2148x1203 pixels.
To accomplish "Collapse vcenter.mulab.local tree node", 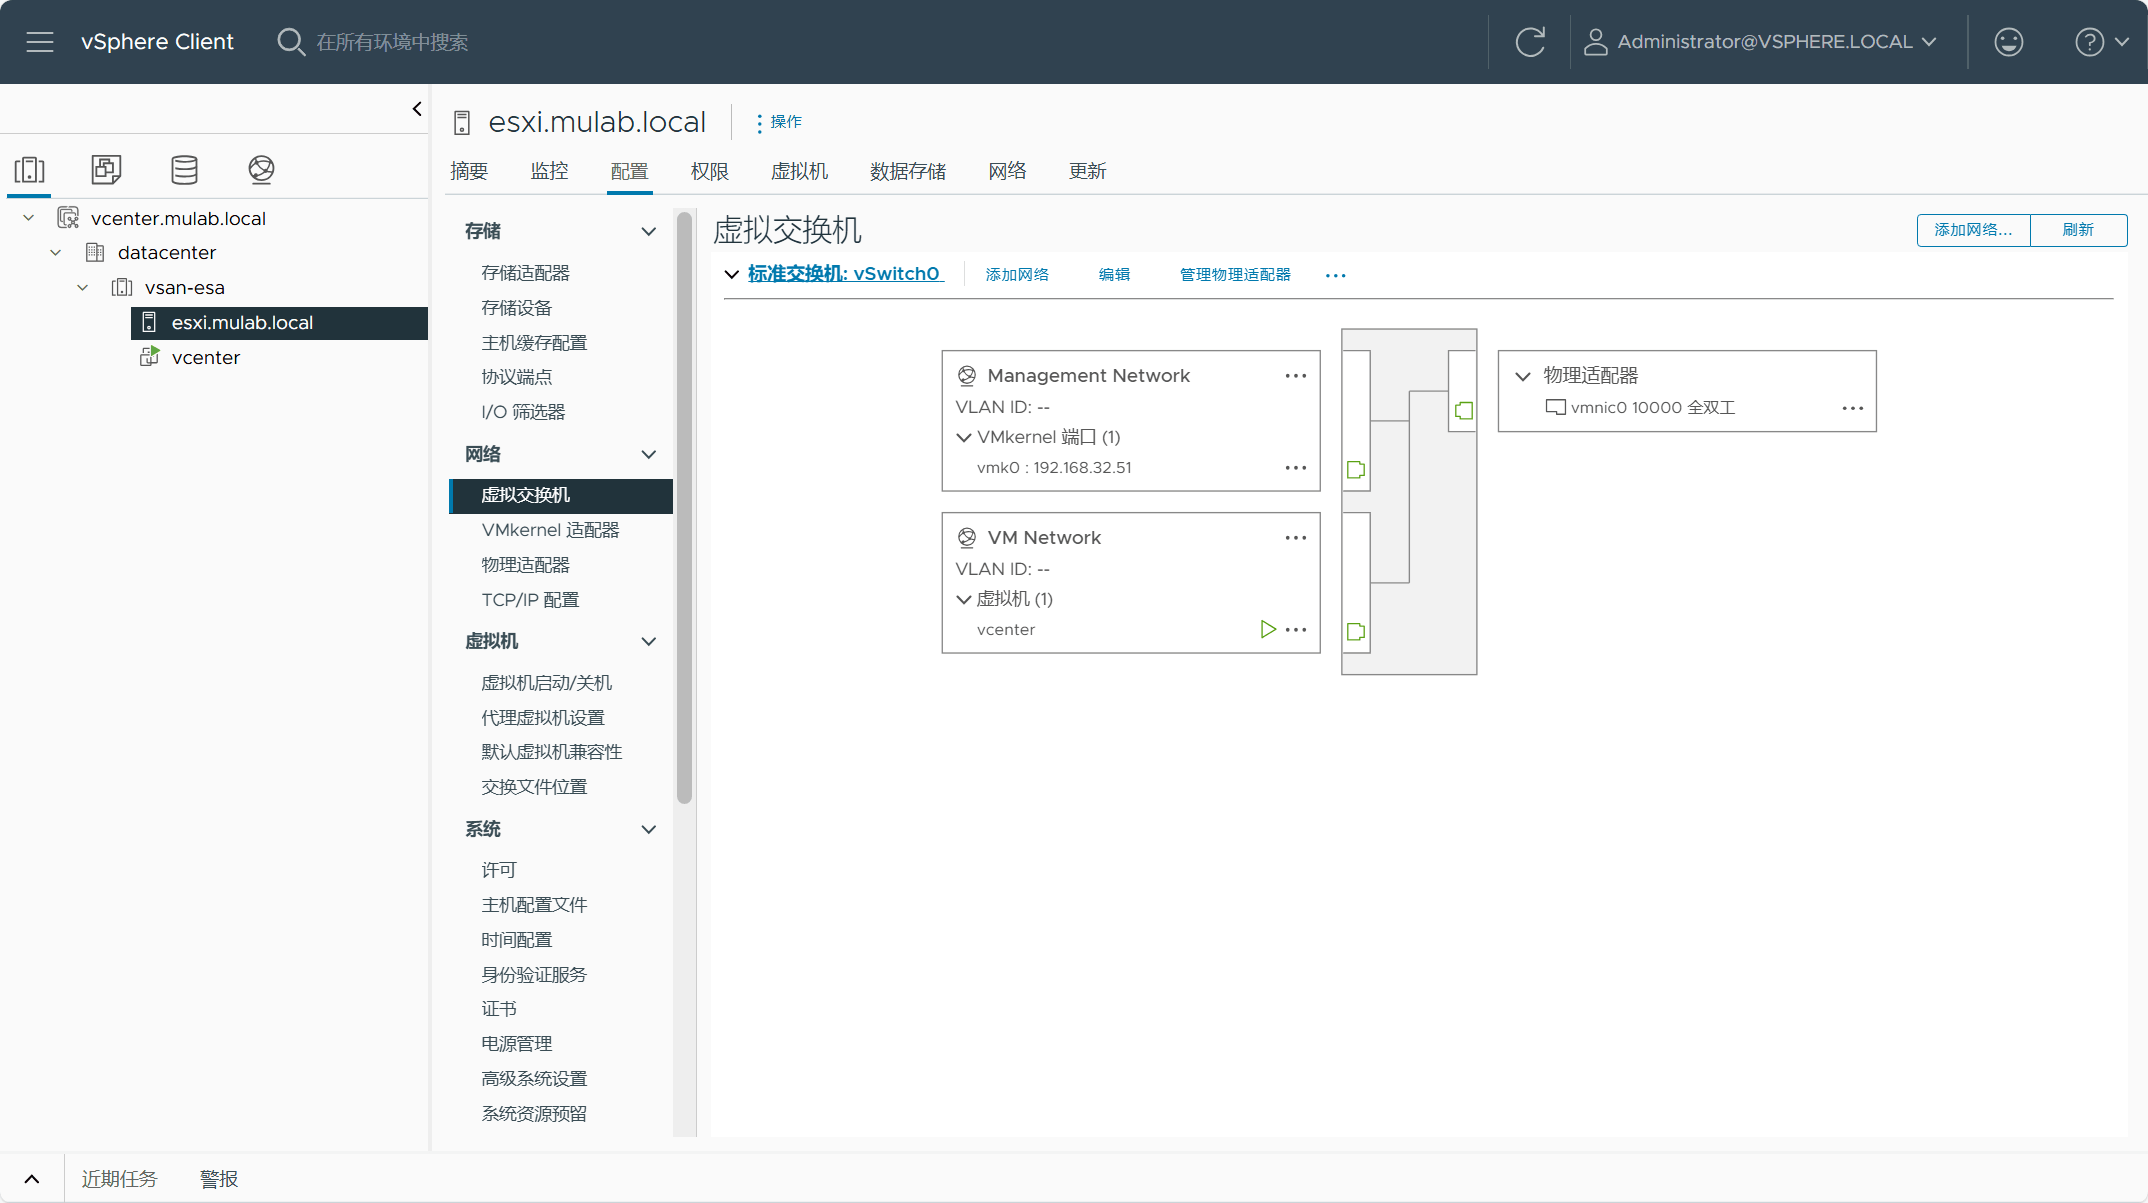I will [29, 218].
